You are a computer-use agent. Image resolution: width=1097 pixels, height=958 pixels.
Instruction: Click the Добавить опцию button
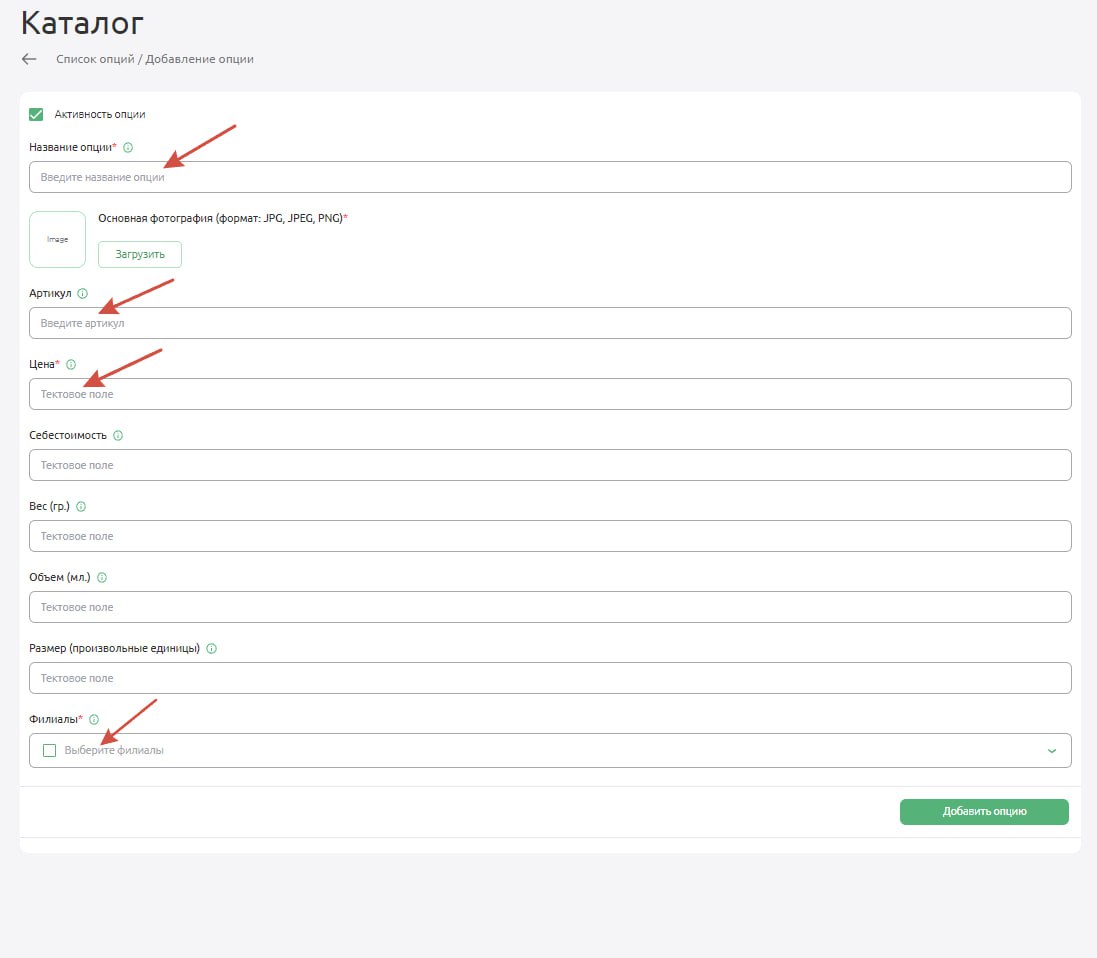click(984, 812)
